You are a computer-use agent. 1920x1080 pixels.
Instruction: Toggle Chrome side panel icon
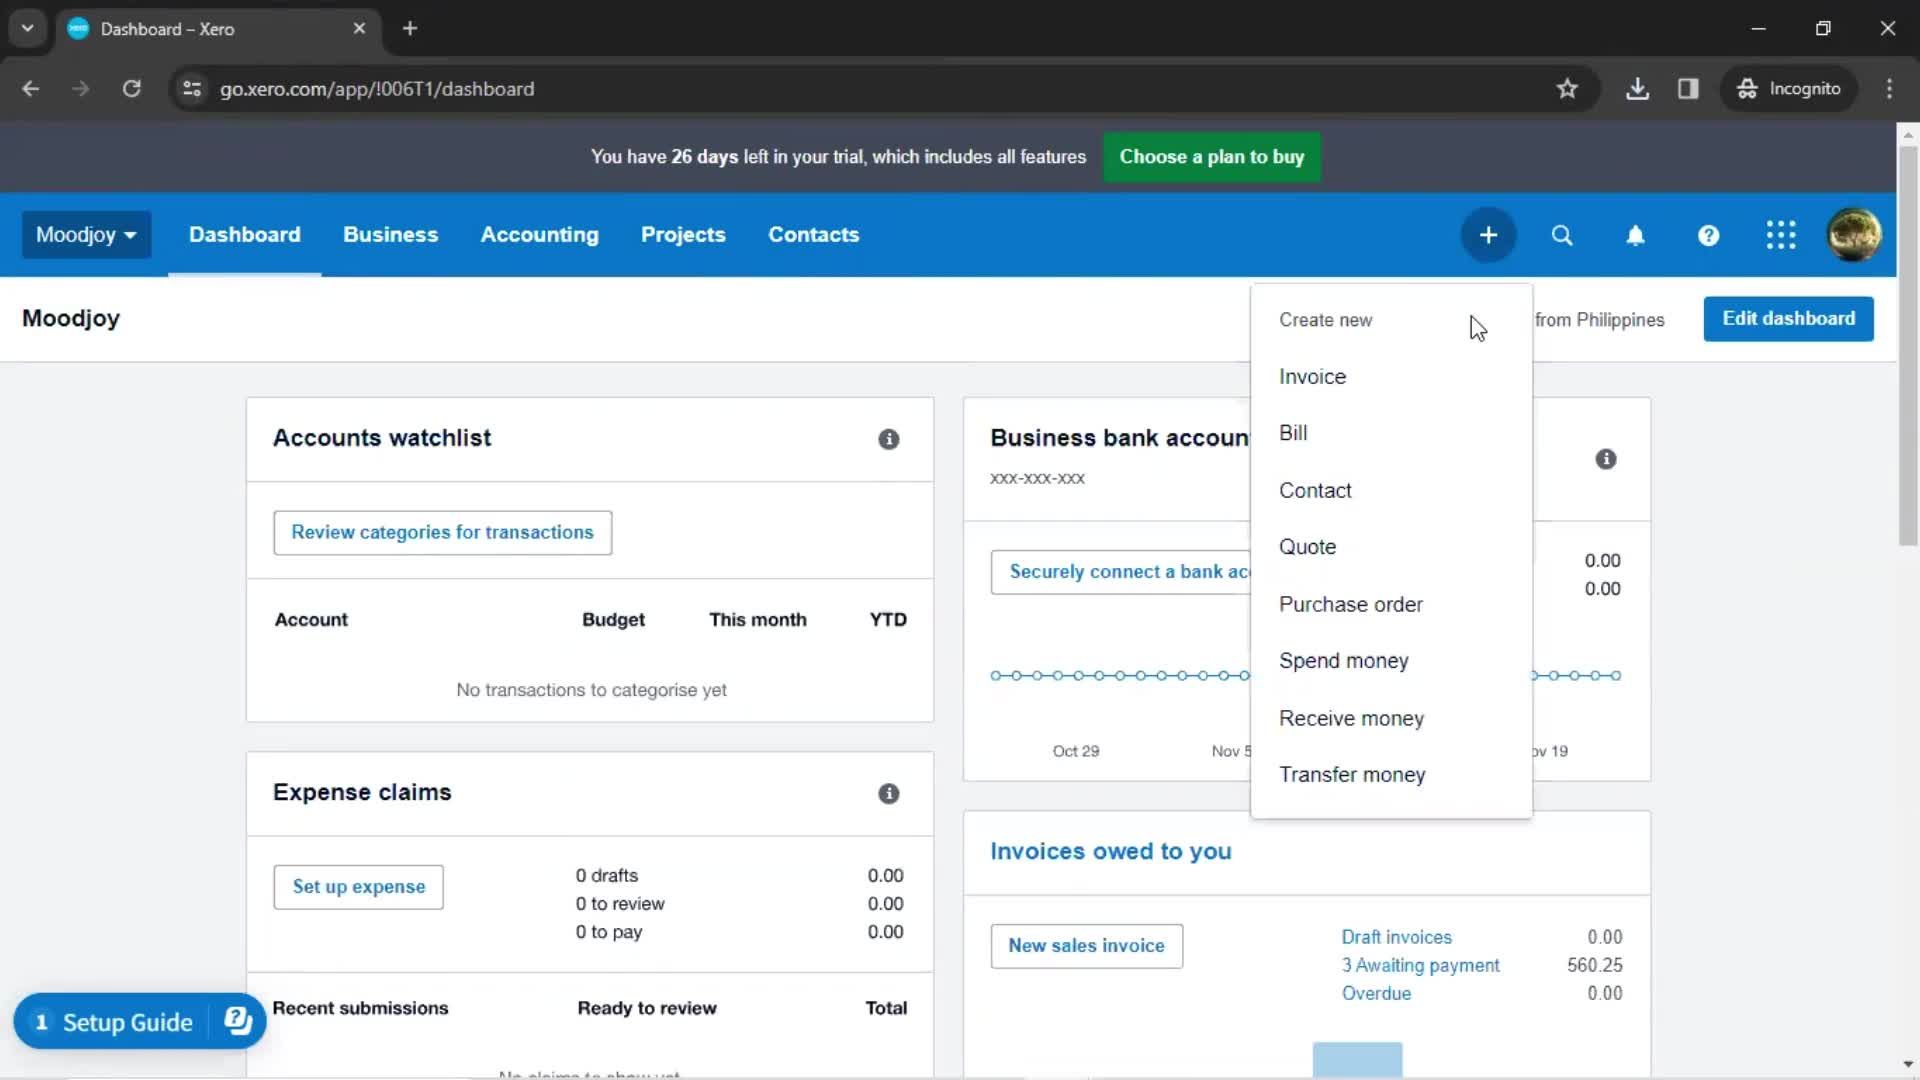pyautogui.click(x=1688, y=89)
